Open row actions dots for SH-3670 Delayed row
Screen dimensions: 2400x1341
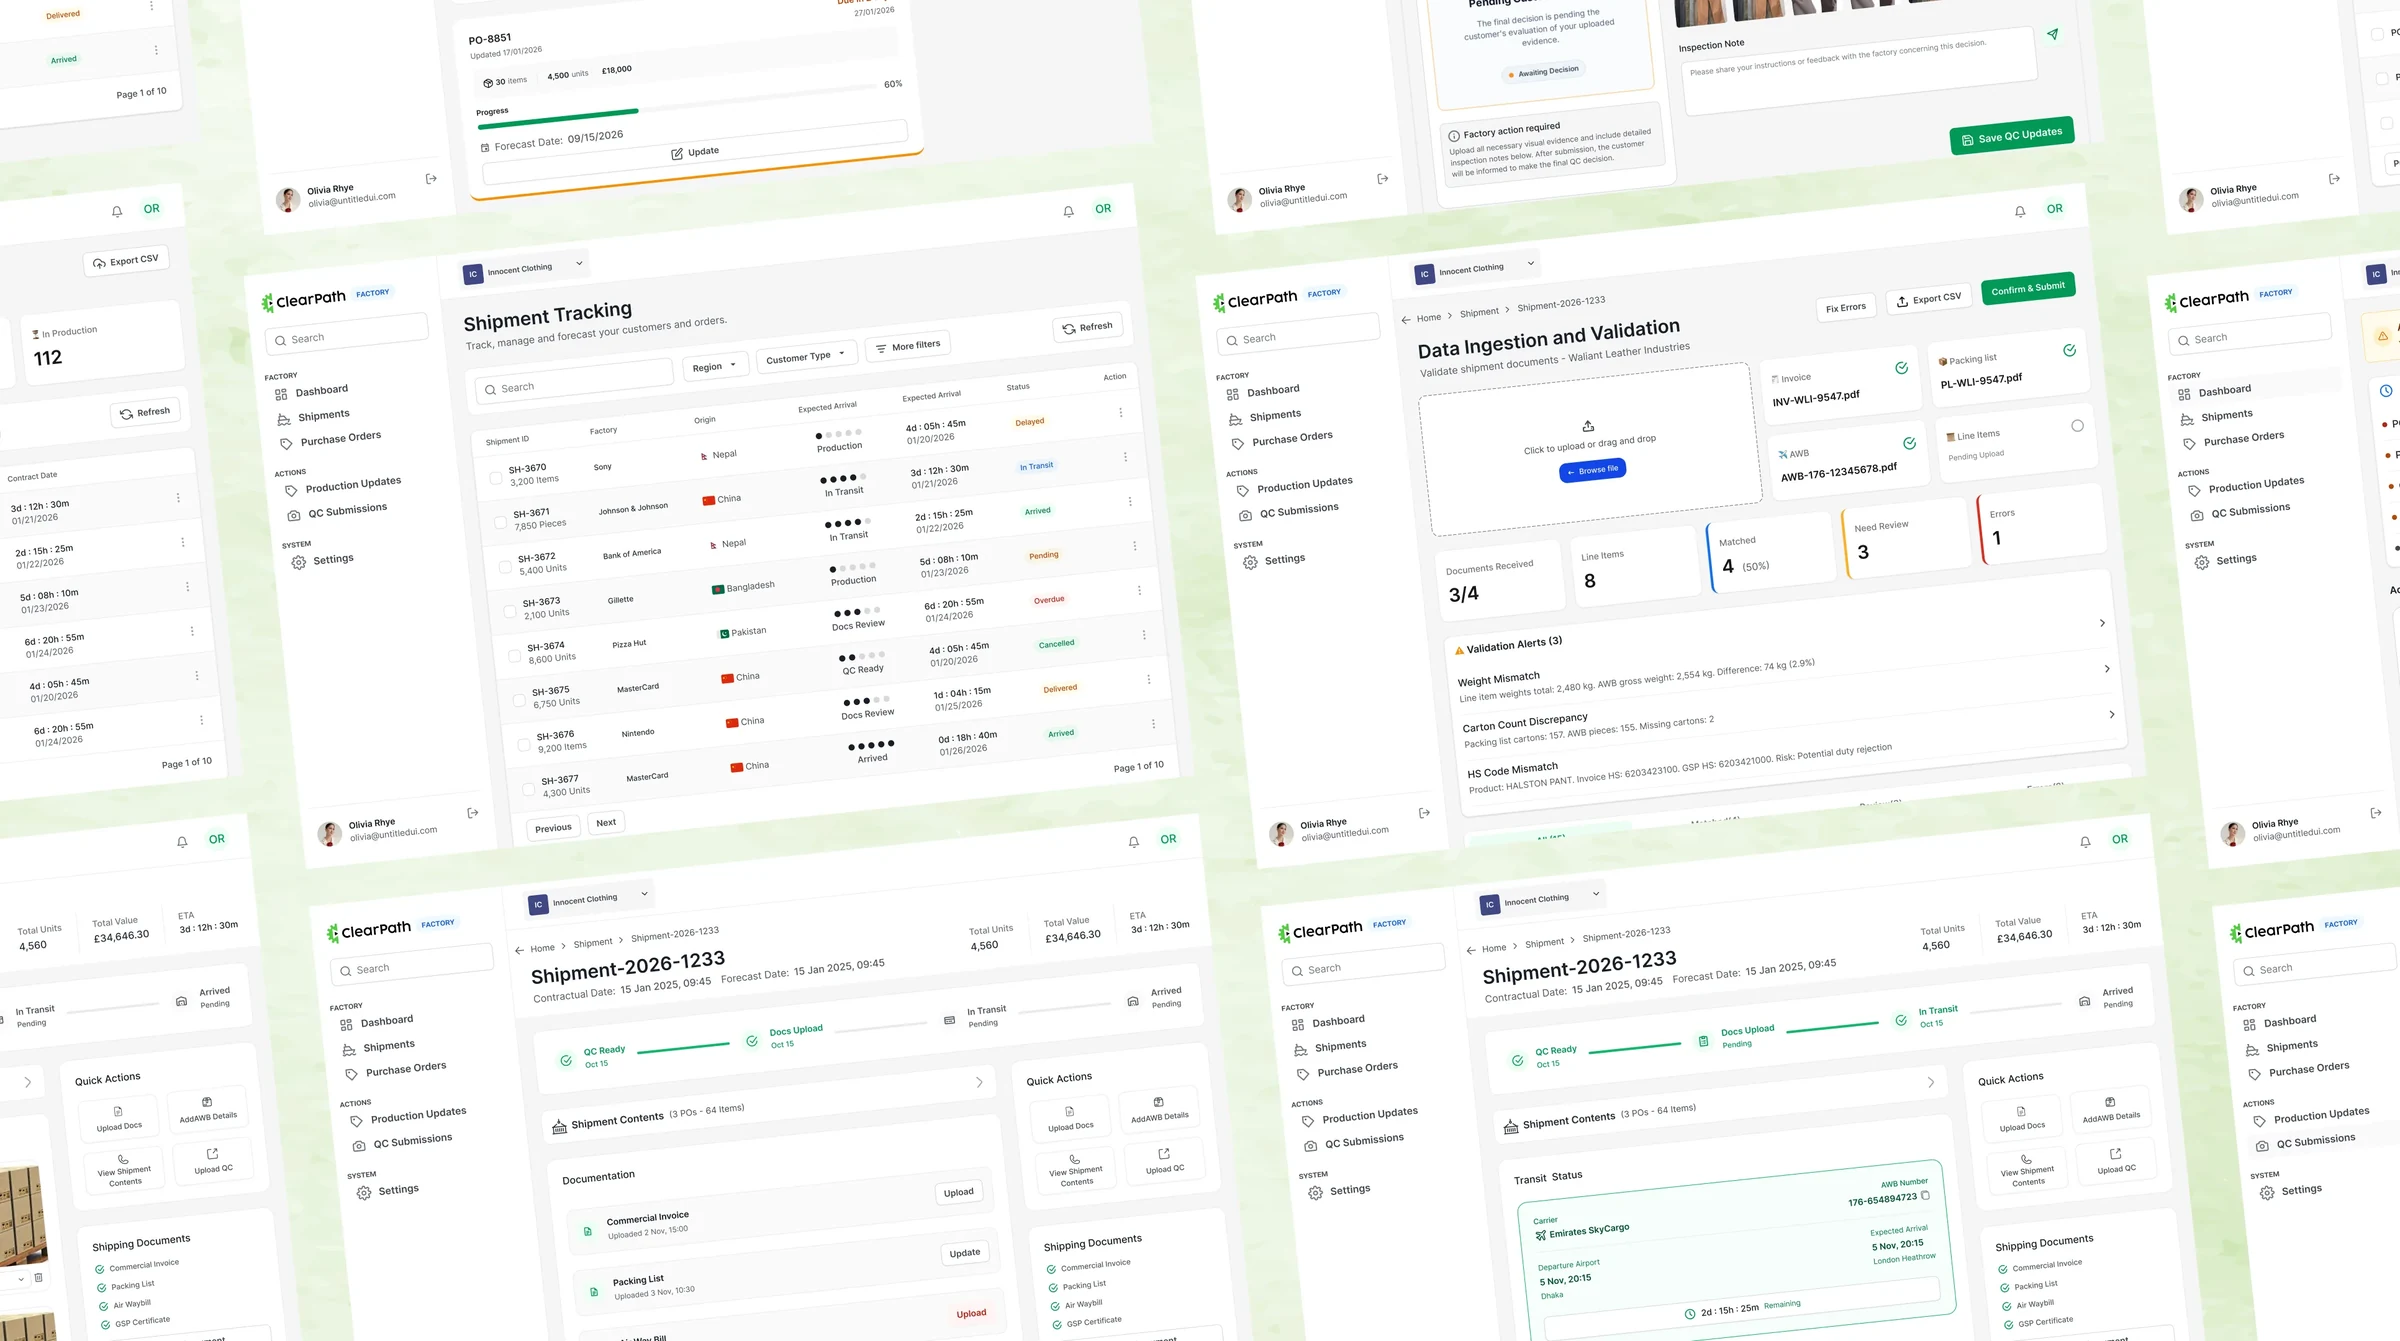(1120, 412)
